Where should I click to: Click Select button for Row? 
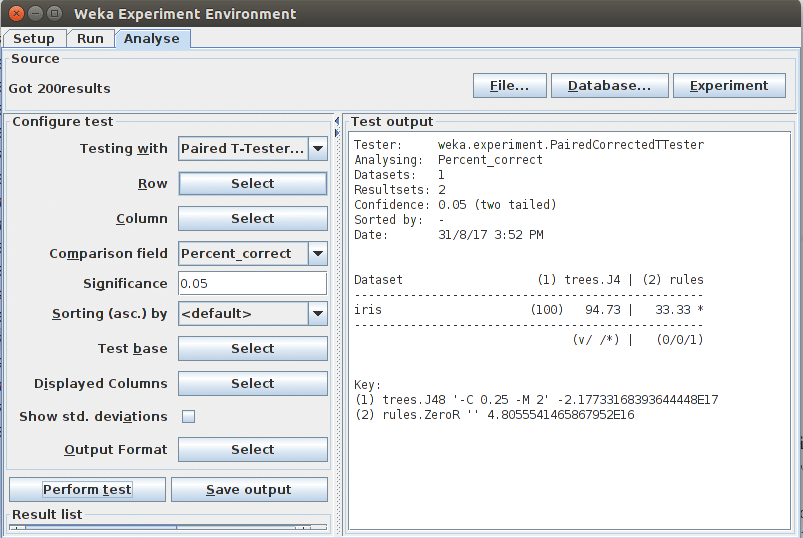click(x=252, y=184)
